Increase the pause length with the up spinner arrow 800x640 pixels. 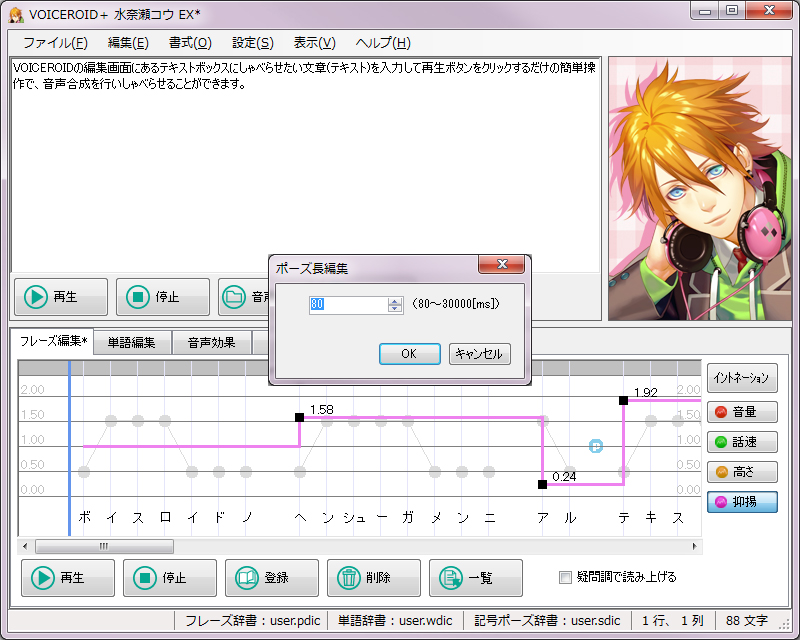pyautogui.click(x=395, y=301)
